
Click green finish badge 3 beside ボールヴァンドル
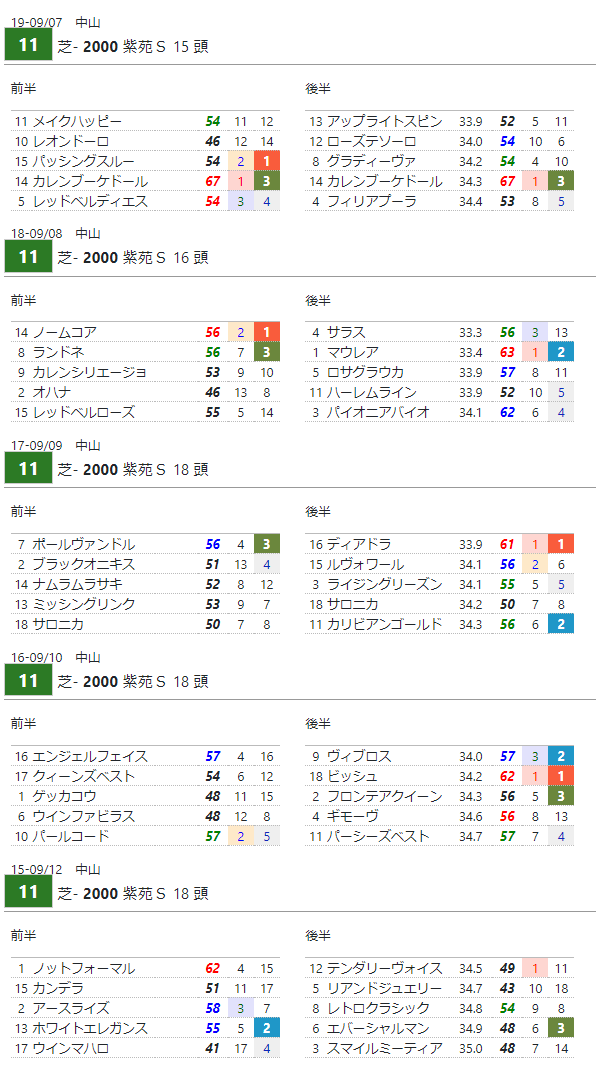(267, 544)
